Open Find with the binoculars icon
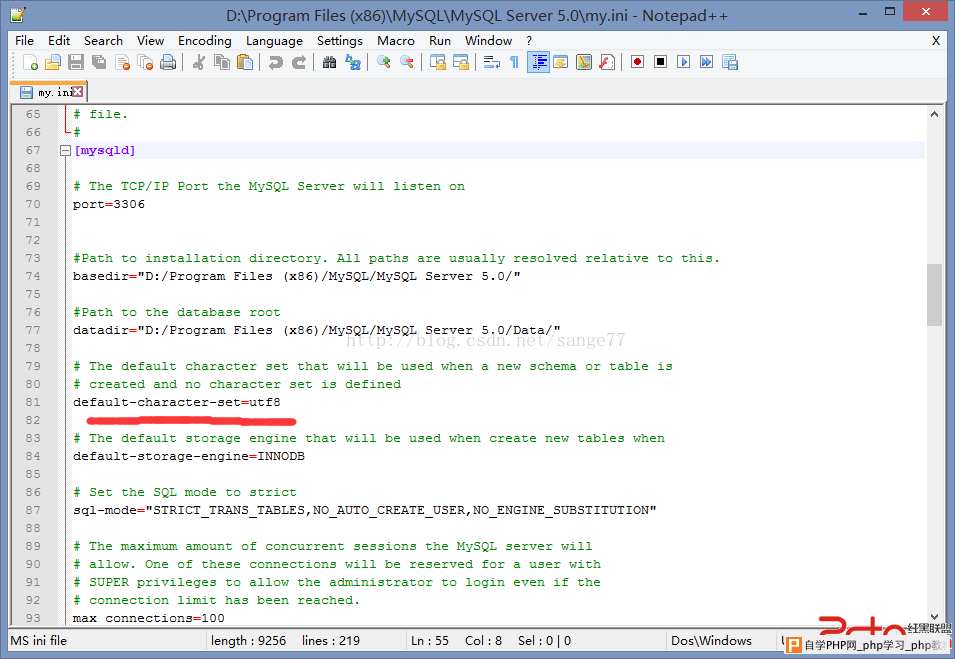Screen dimensions: 955x659 tap(329, 62)
